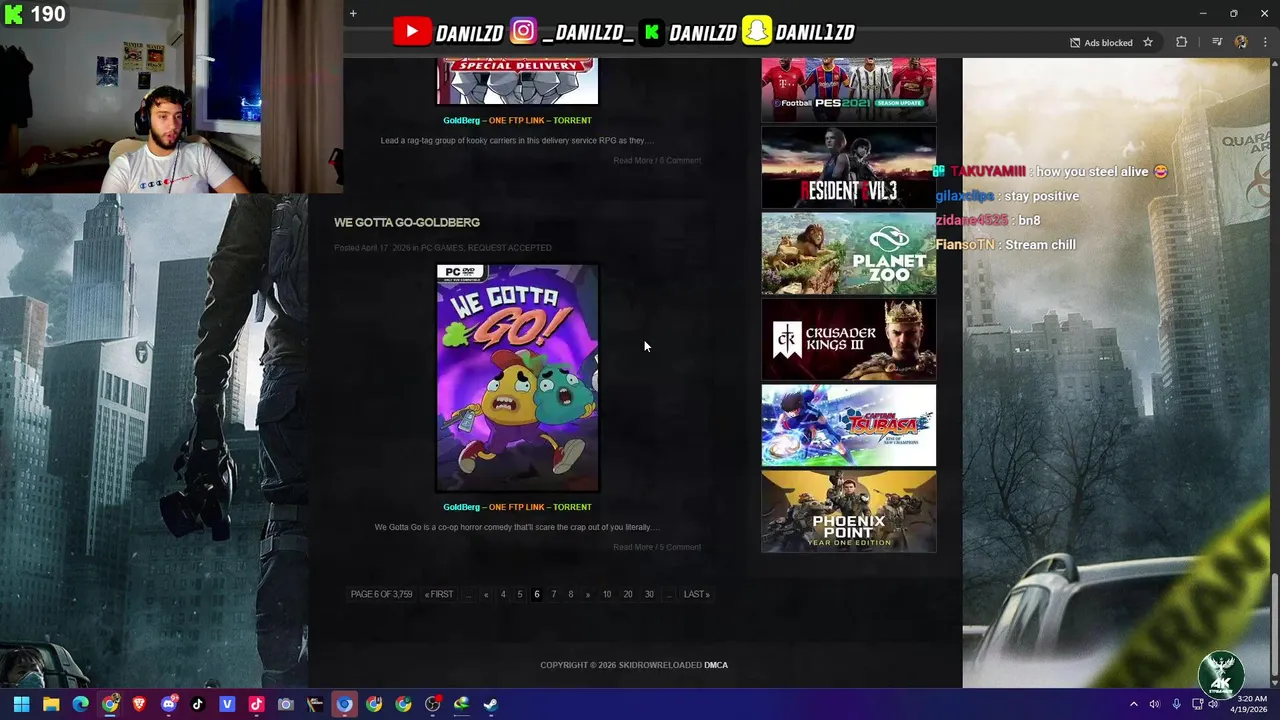Open Steam from the taskbar

(x=491, y=704)
